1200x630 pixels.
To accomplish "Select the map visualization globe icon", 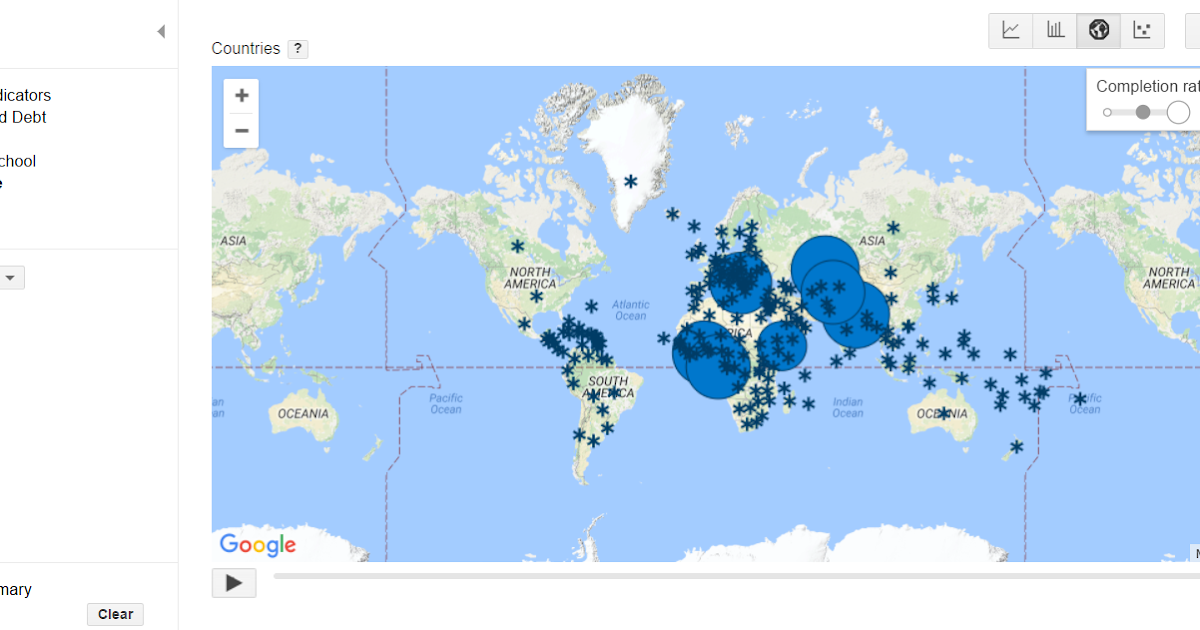I will tap(1098, 30).
